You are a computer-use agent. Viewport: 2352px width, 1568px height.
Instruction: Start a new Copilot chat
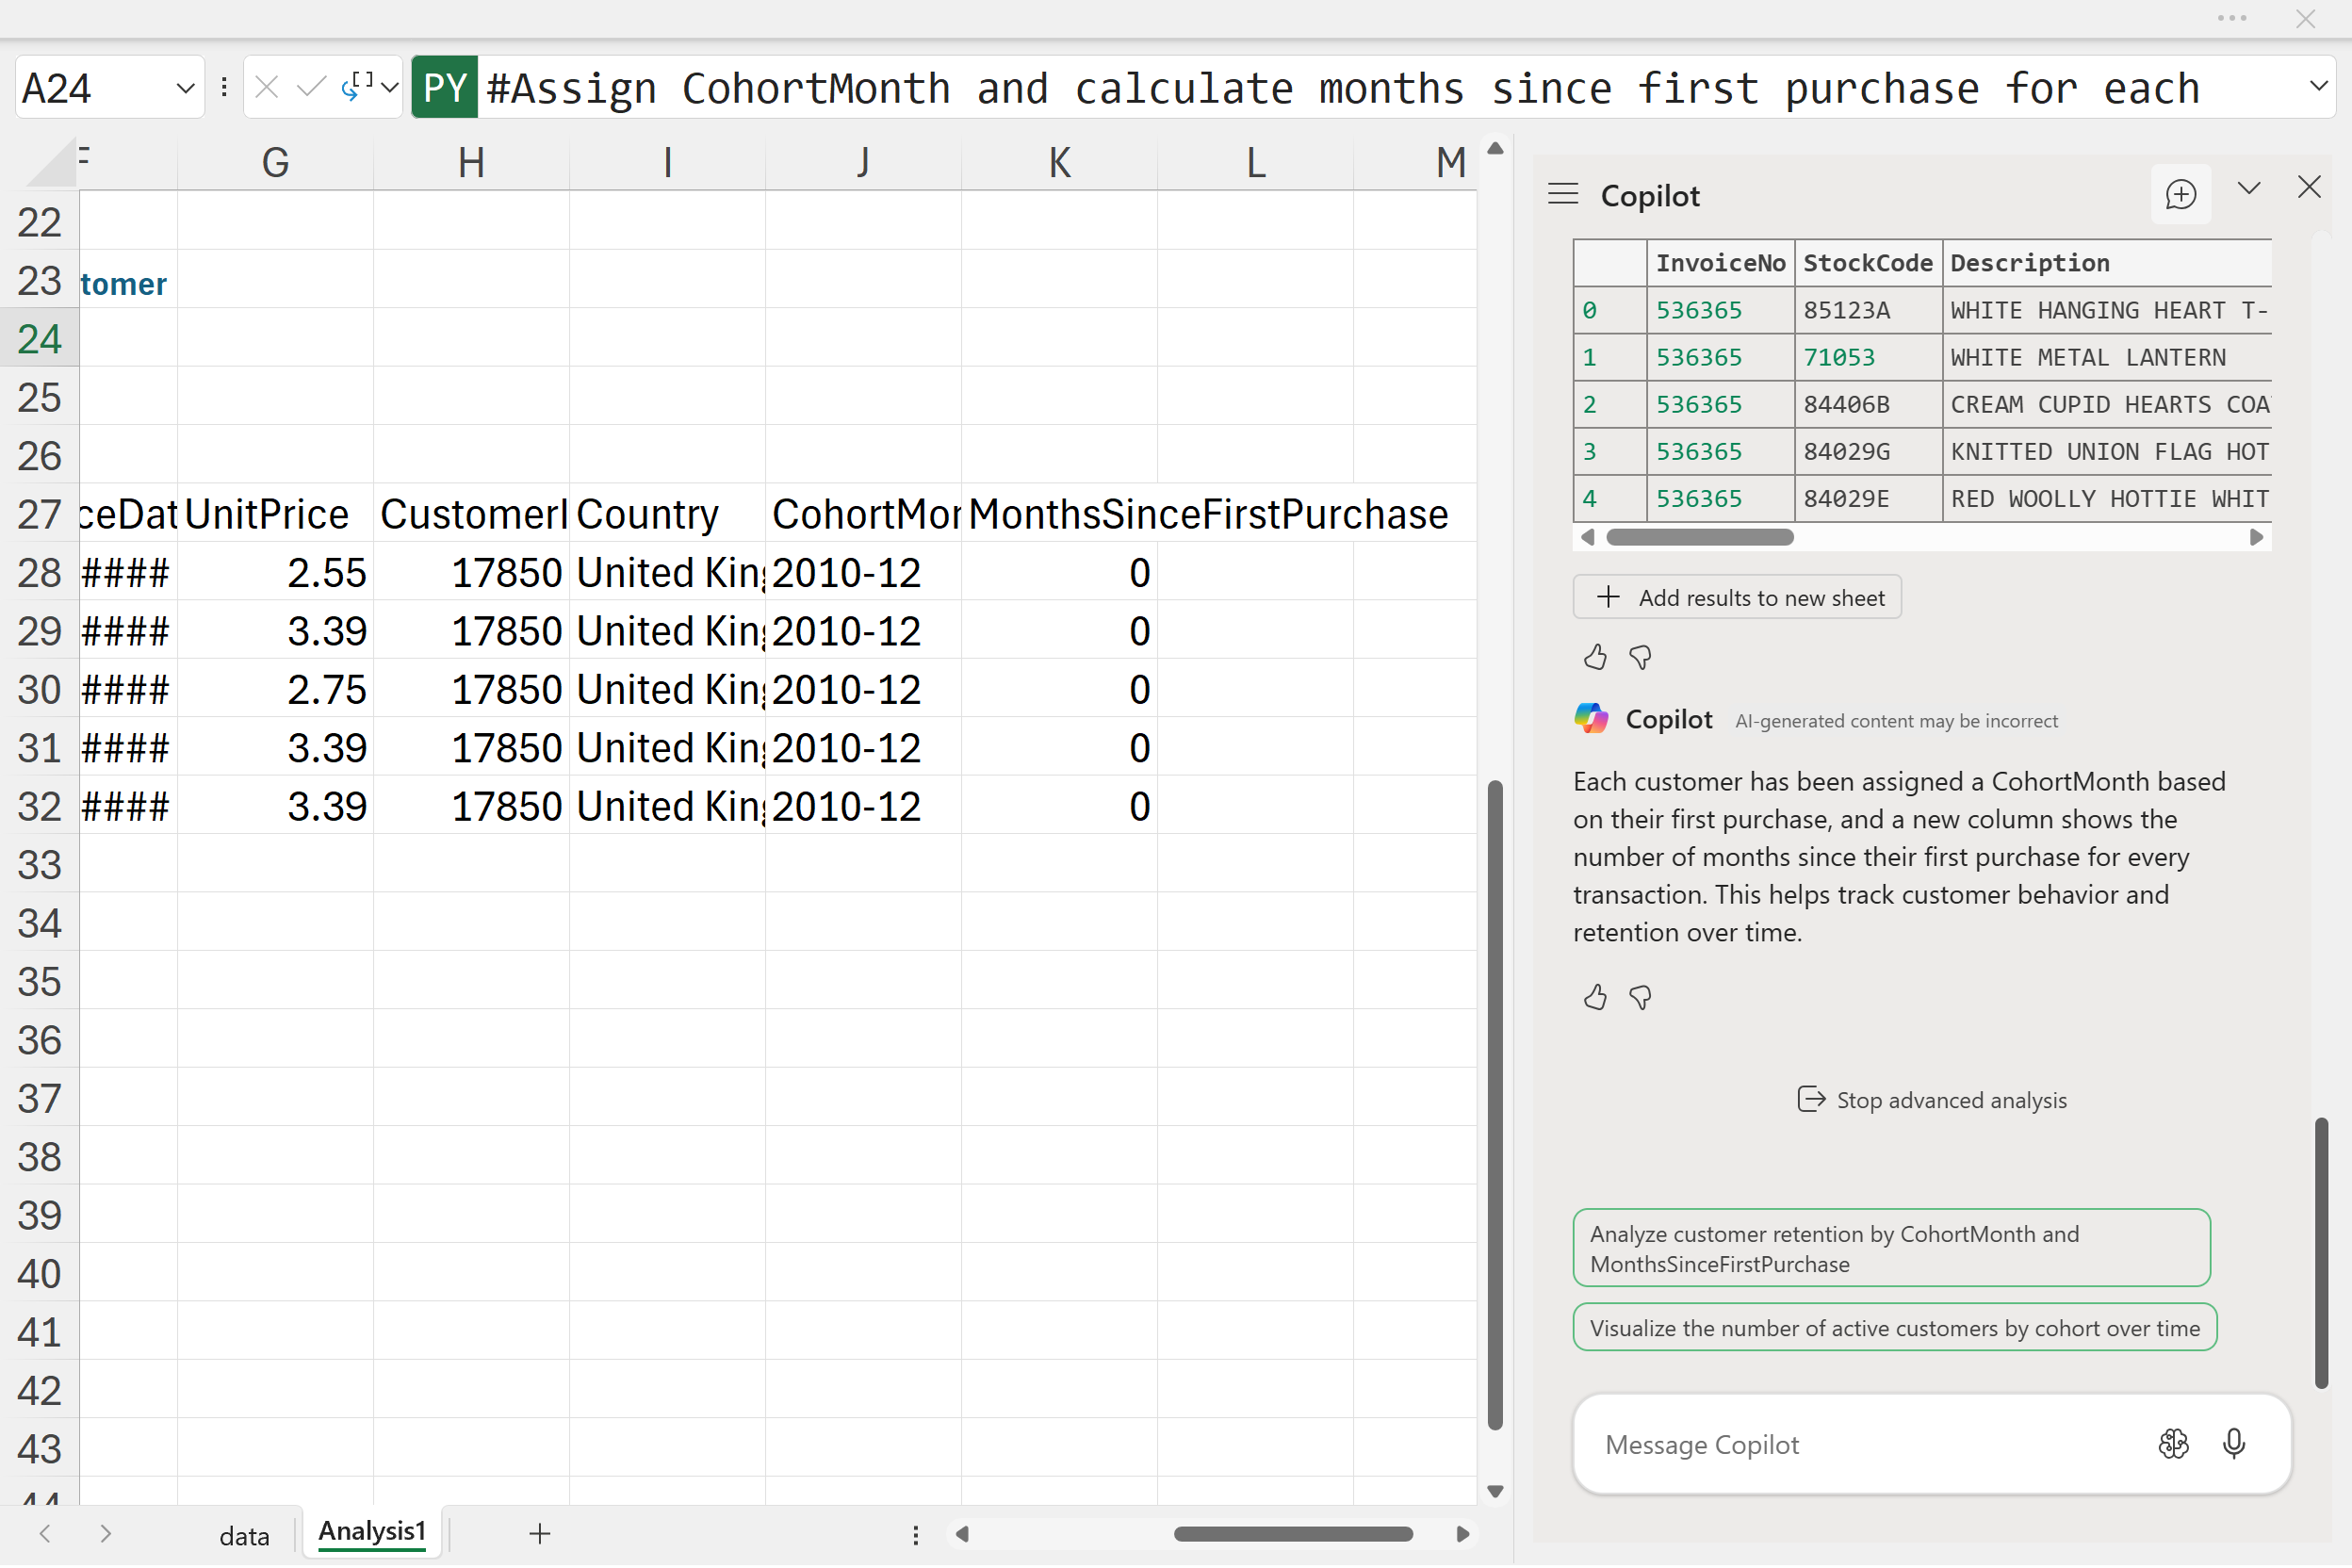(2180, 194)
